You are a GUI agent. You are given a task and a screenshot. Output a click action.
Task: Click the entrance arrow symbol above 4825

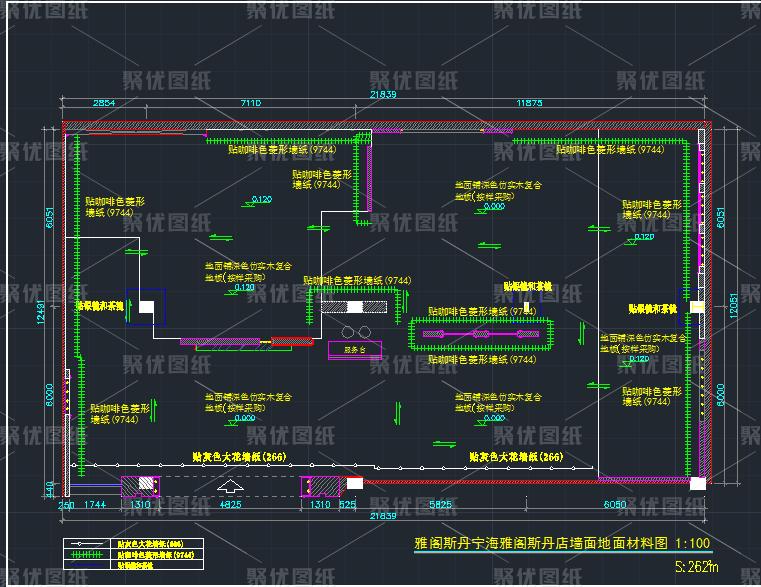click(230, 486)
